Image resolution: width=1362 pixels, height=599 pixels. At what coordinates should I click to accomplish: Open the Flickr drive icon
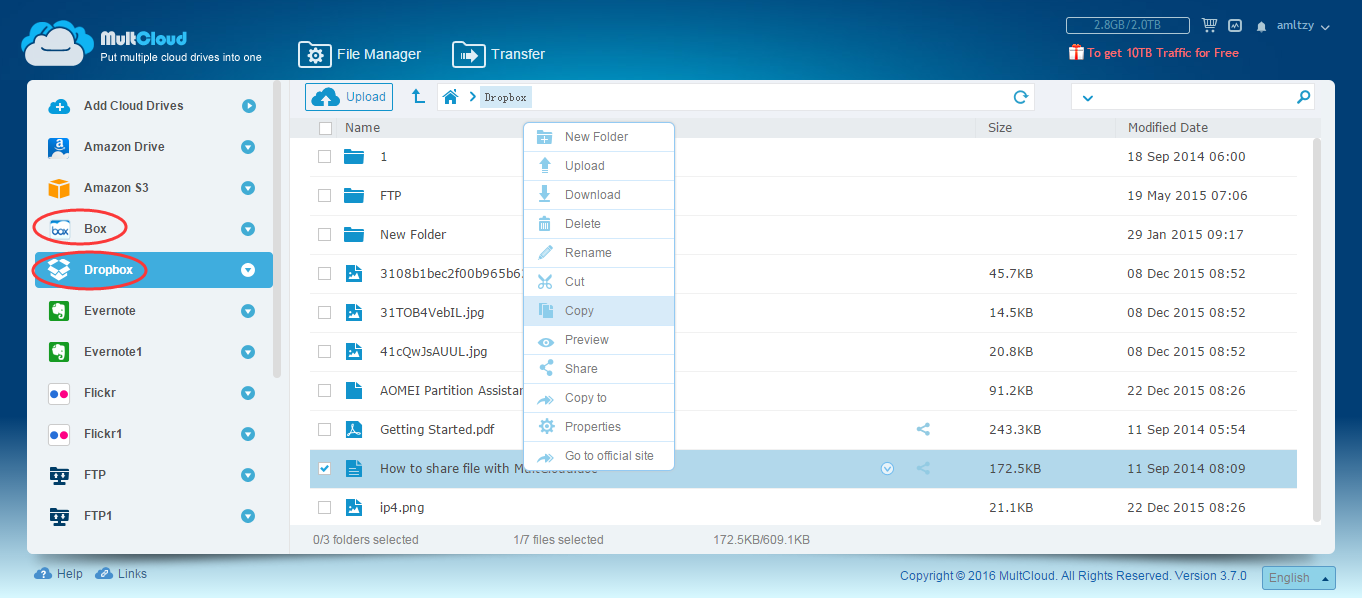tap(59, 393)
